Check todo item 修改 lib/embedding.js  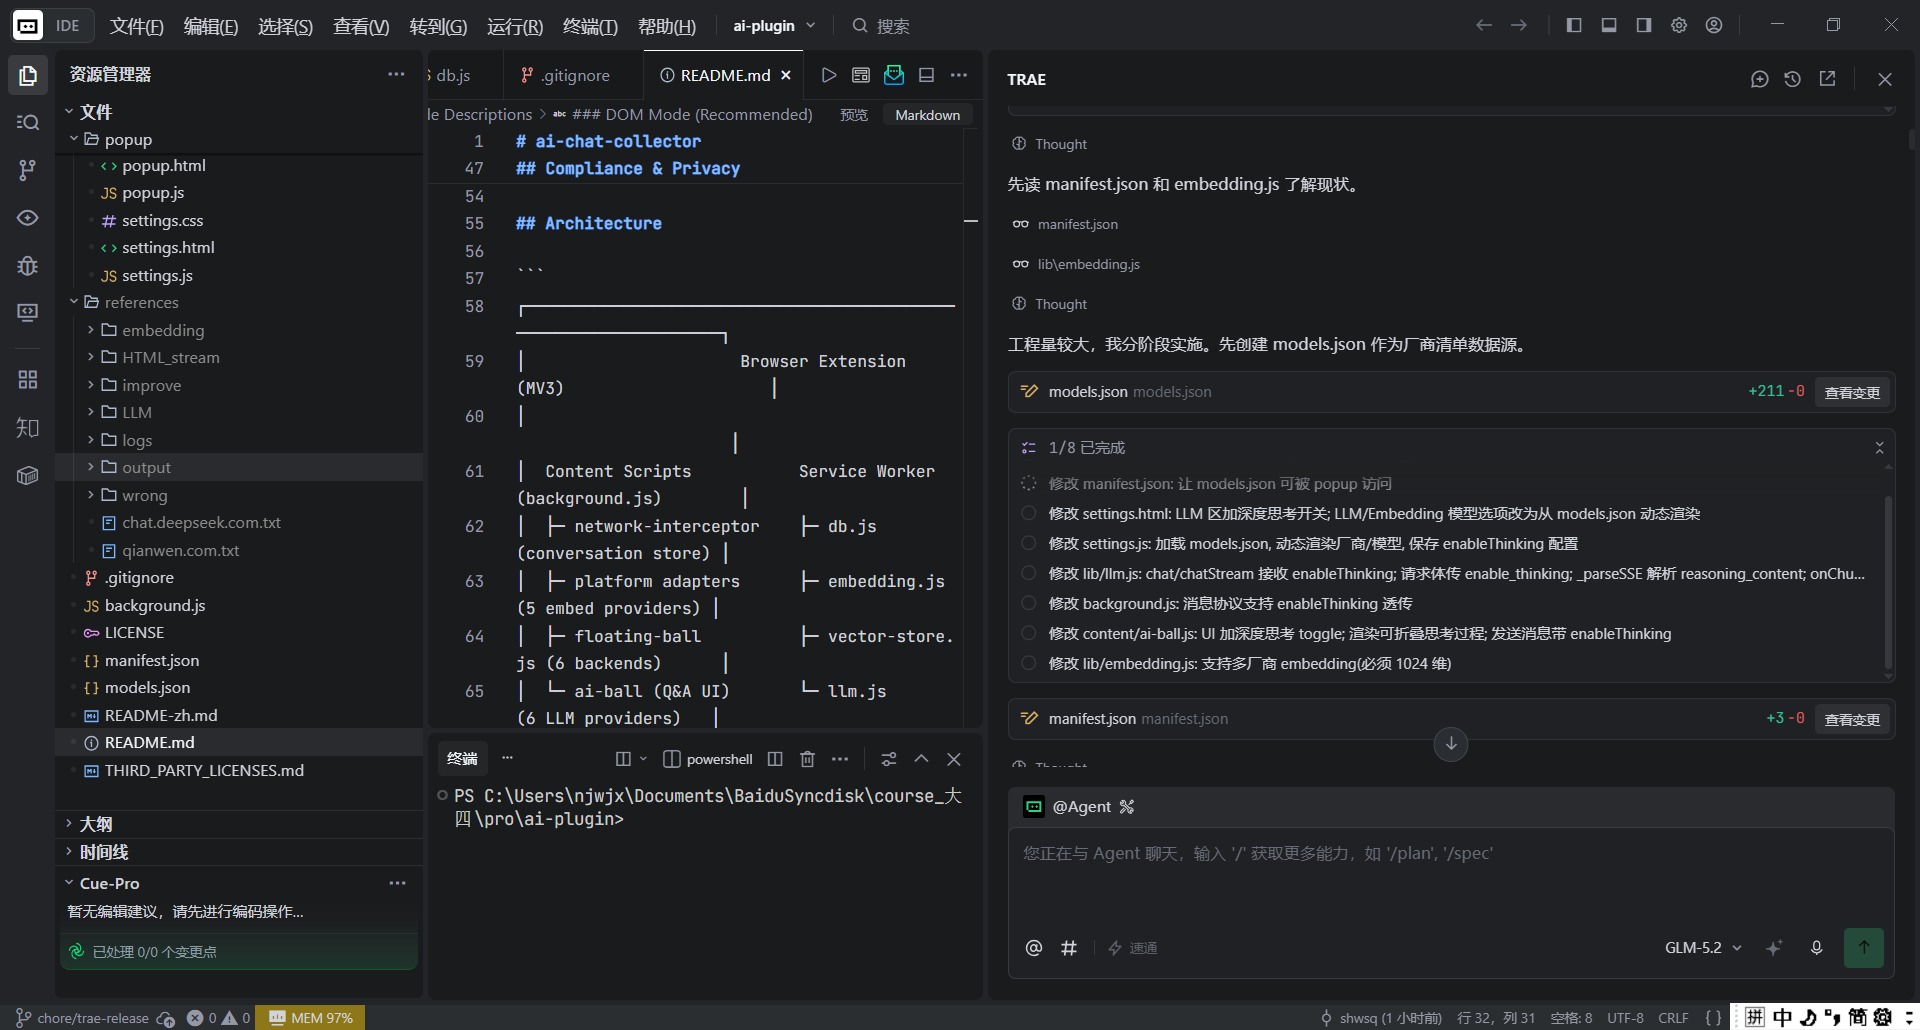click(x=1028, y=663)
